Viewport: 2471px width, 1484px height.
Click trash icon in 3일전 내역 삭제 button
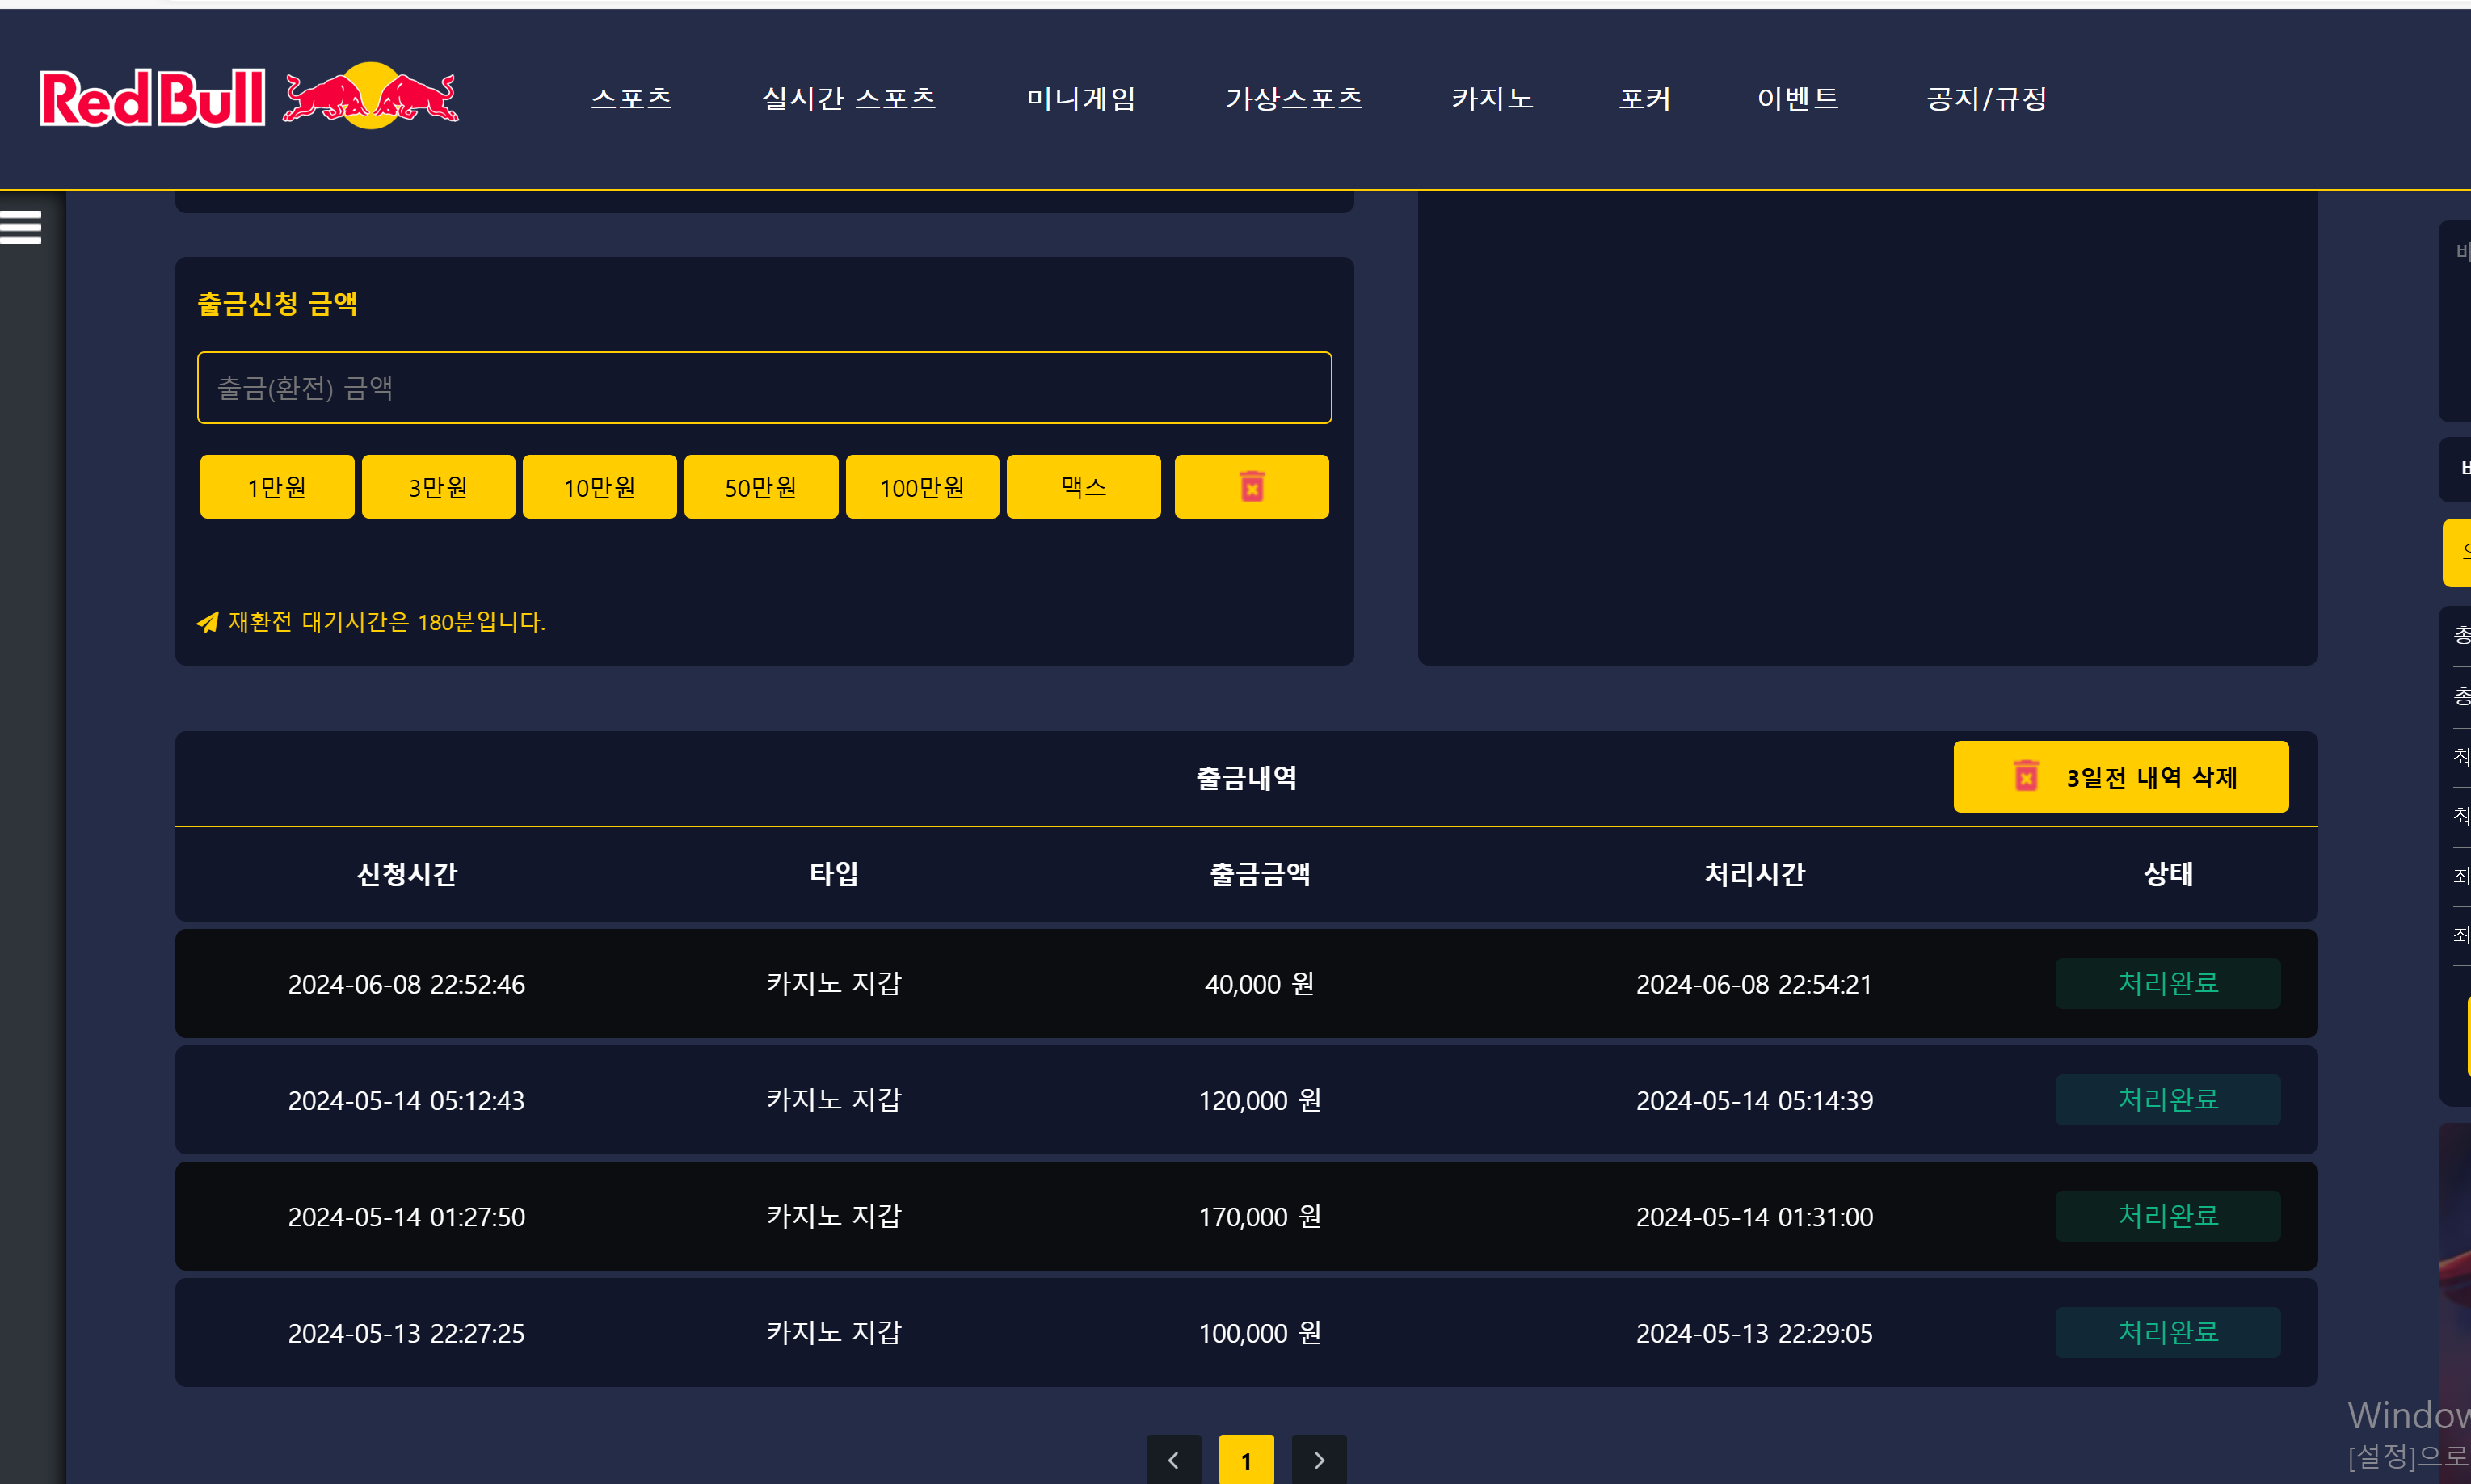coord(2026,777)
